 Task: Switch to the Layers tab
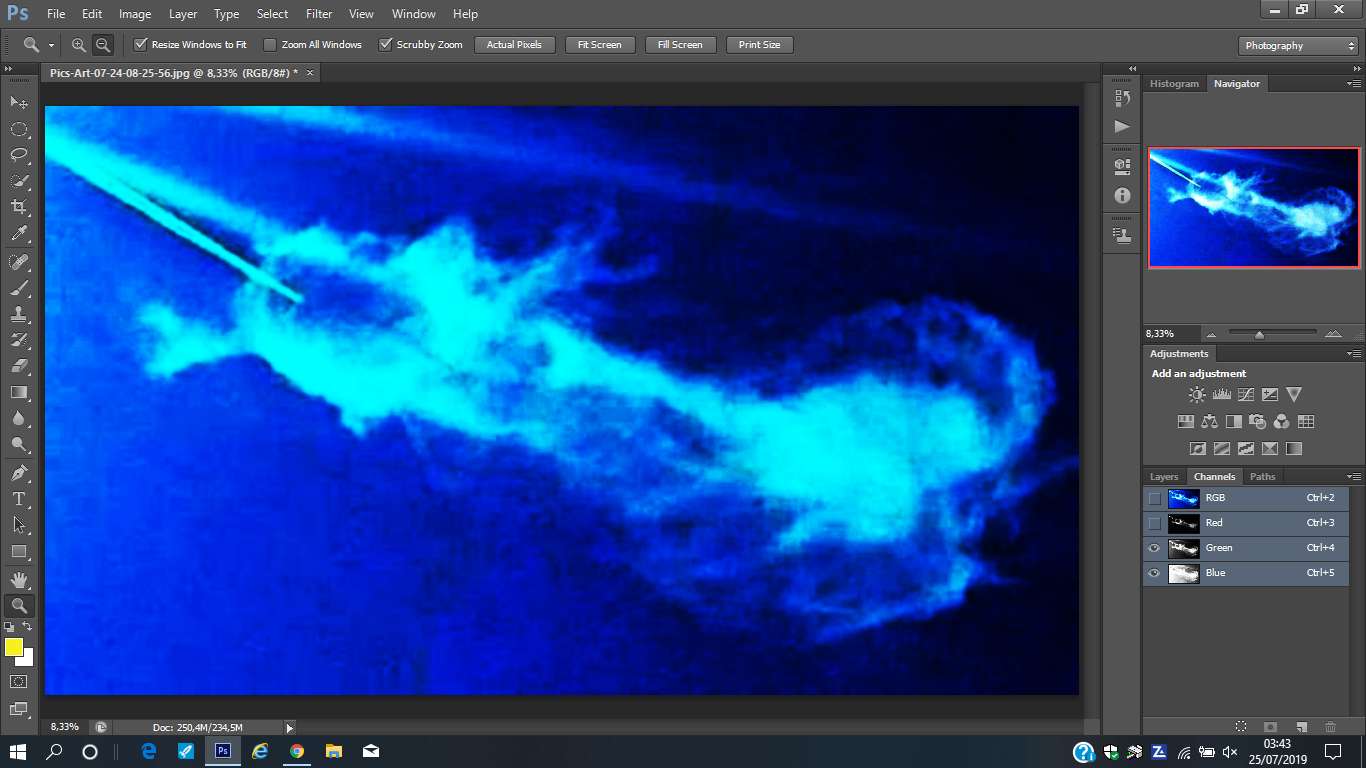[1164, 477]
